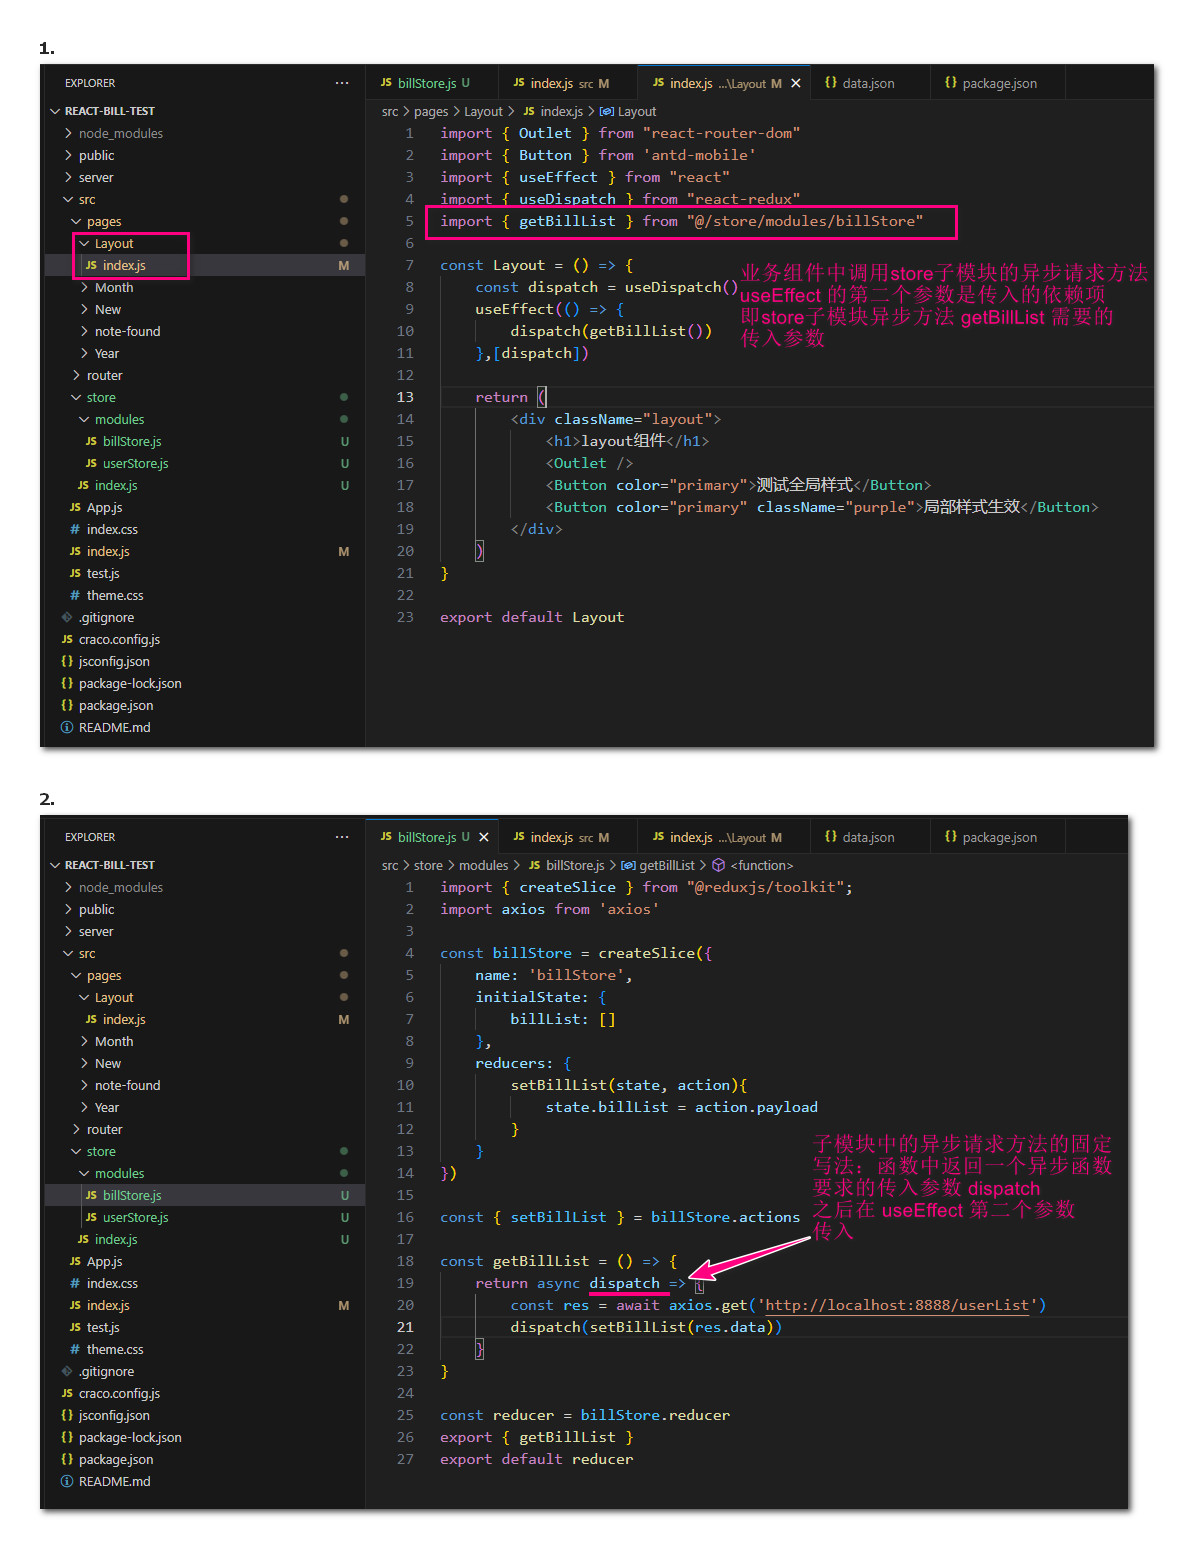Image resolution: width=1195 pixels, height=1550 pixels.
Task: Expand the note-found folder in screenshot 2
Action: click(x=84, y=1085)
